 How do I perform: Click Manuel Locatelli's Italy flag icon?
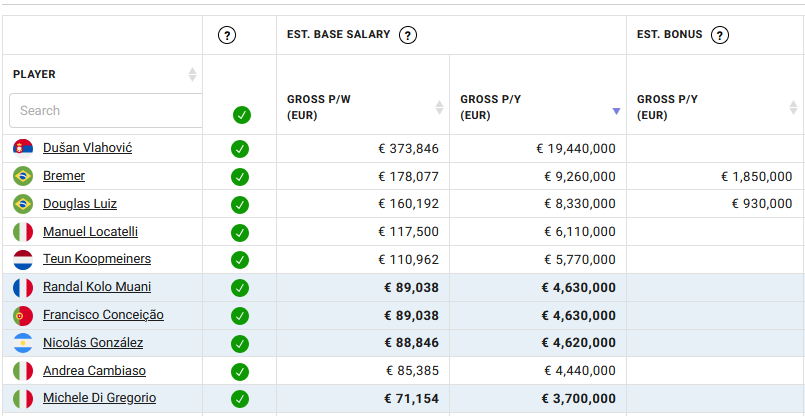pyautogui.click(x=23, y=232)
